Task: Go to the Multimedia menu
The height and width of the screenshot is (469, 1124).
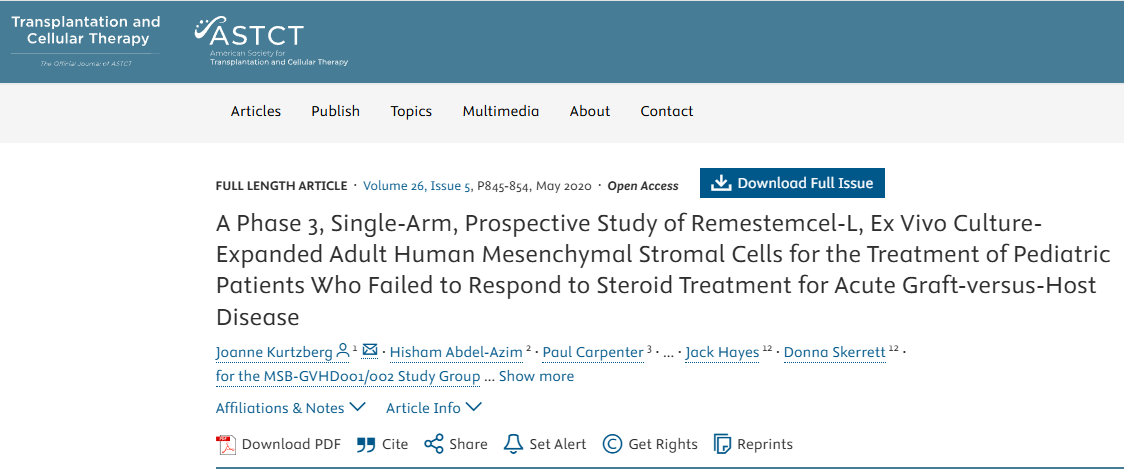Action: coord(500,112)
